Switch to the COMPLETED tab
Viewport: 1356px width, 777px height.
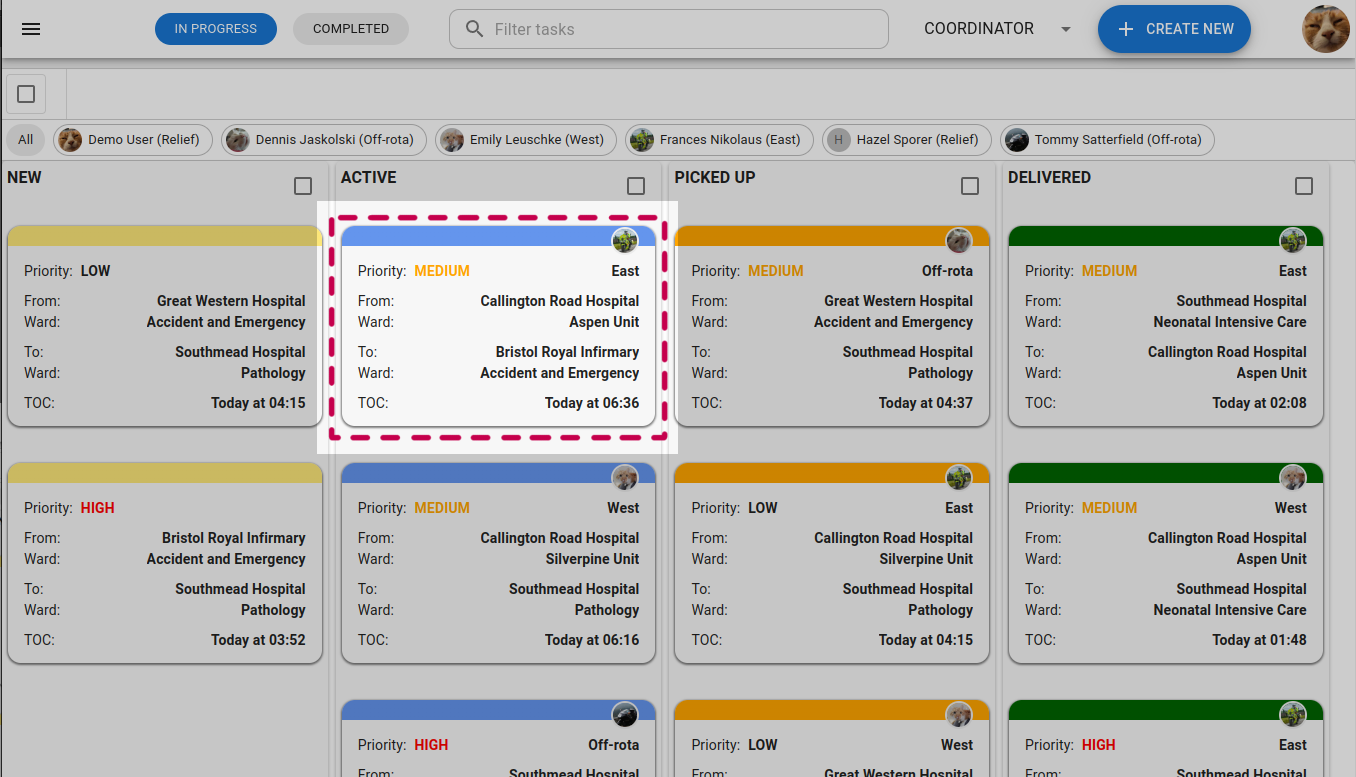pos(350,28)
